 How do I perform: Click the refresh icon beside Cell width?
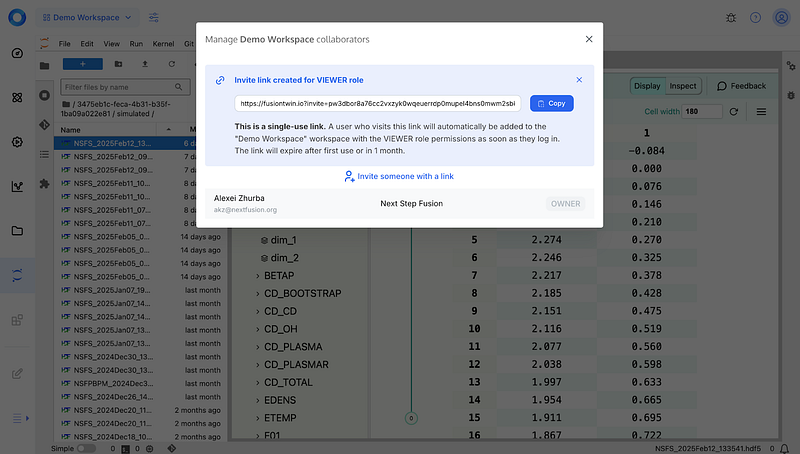(x=736, y=111)
